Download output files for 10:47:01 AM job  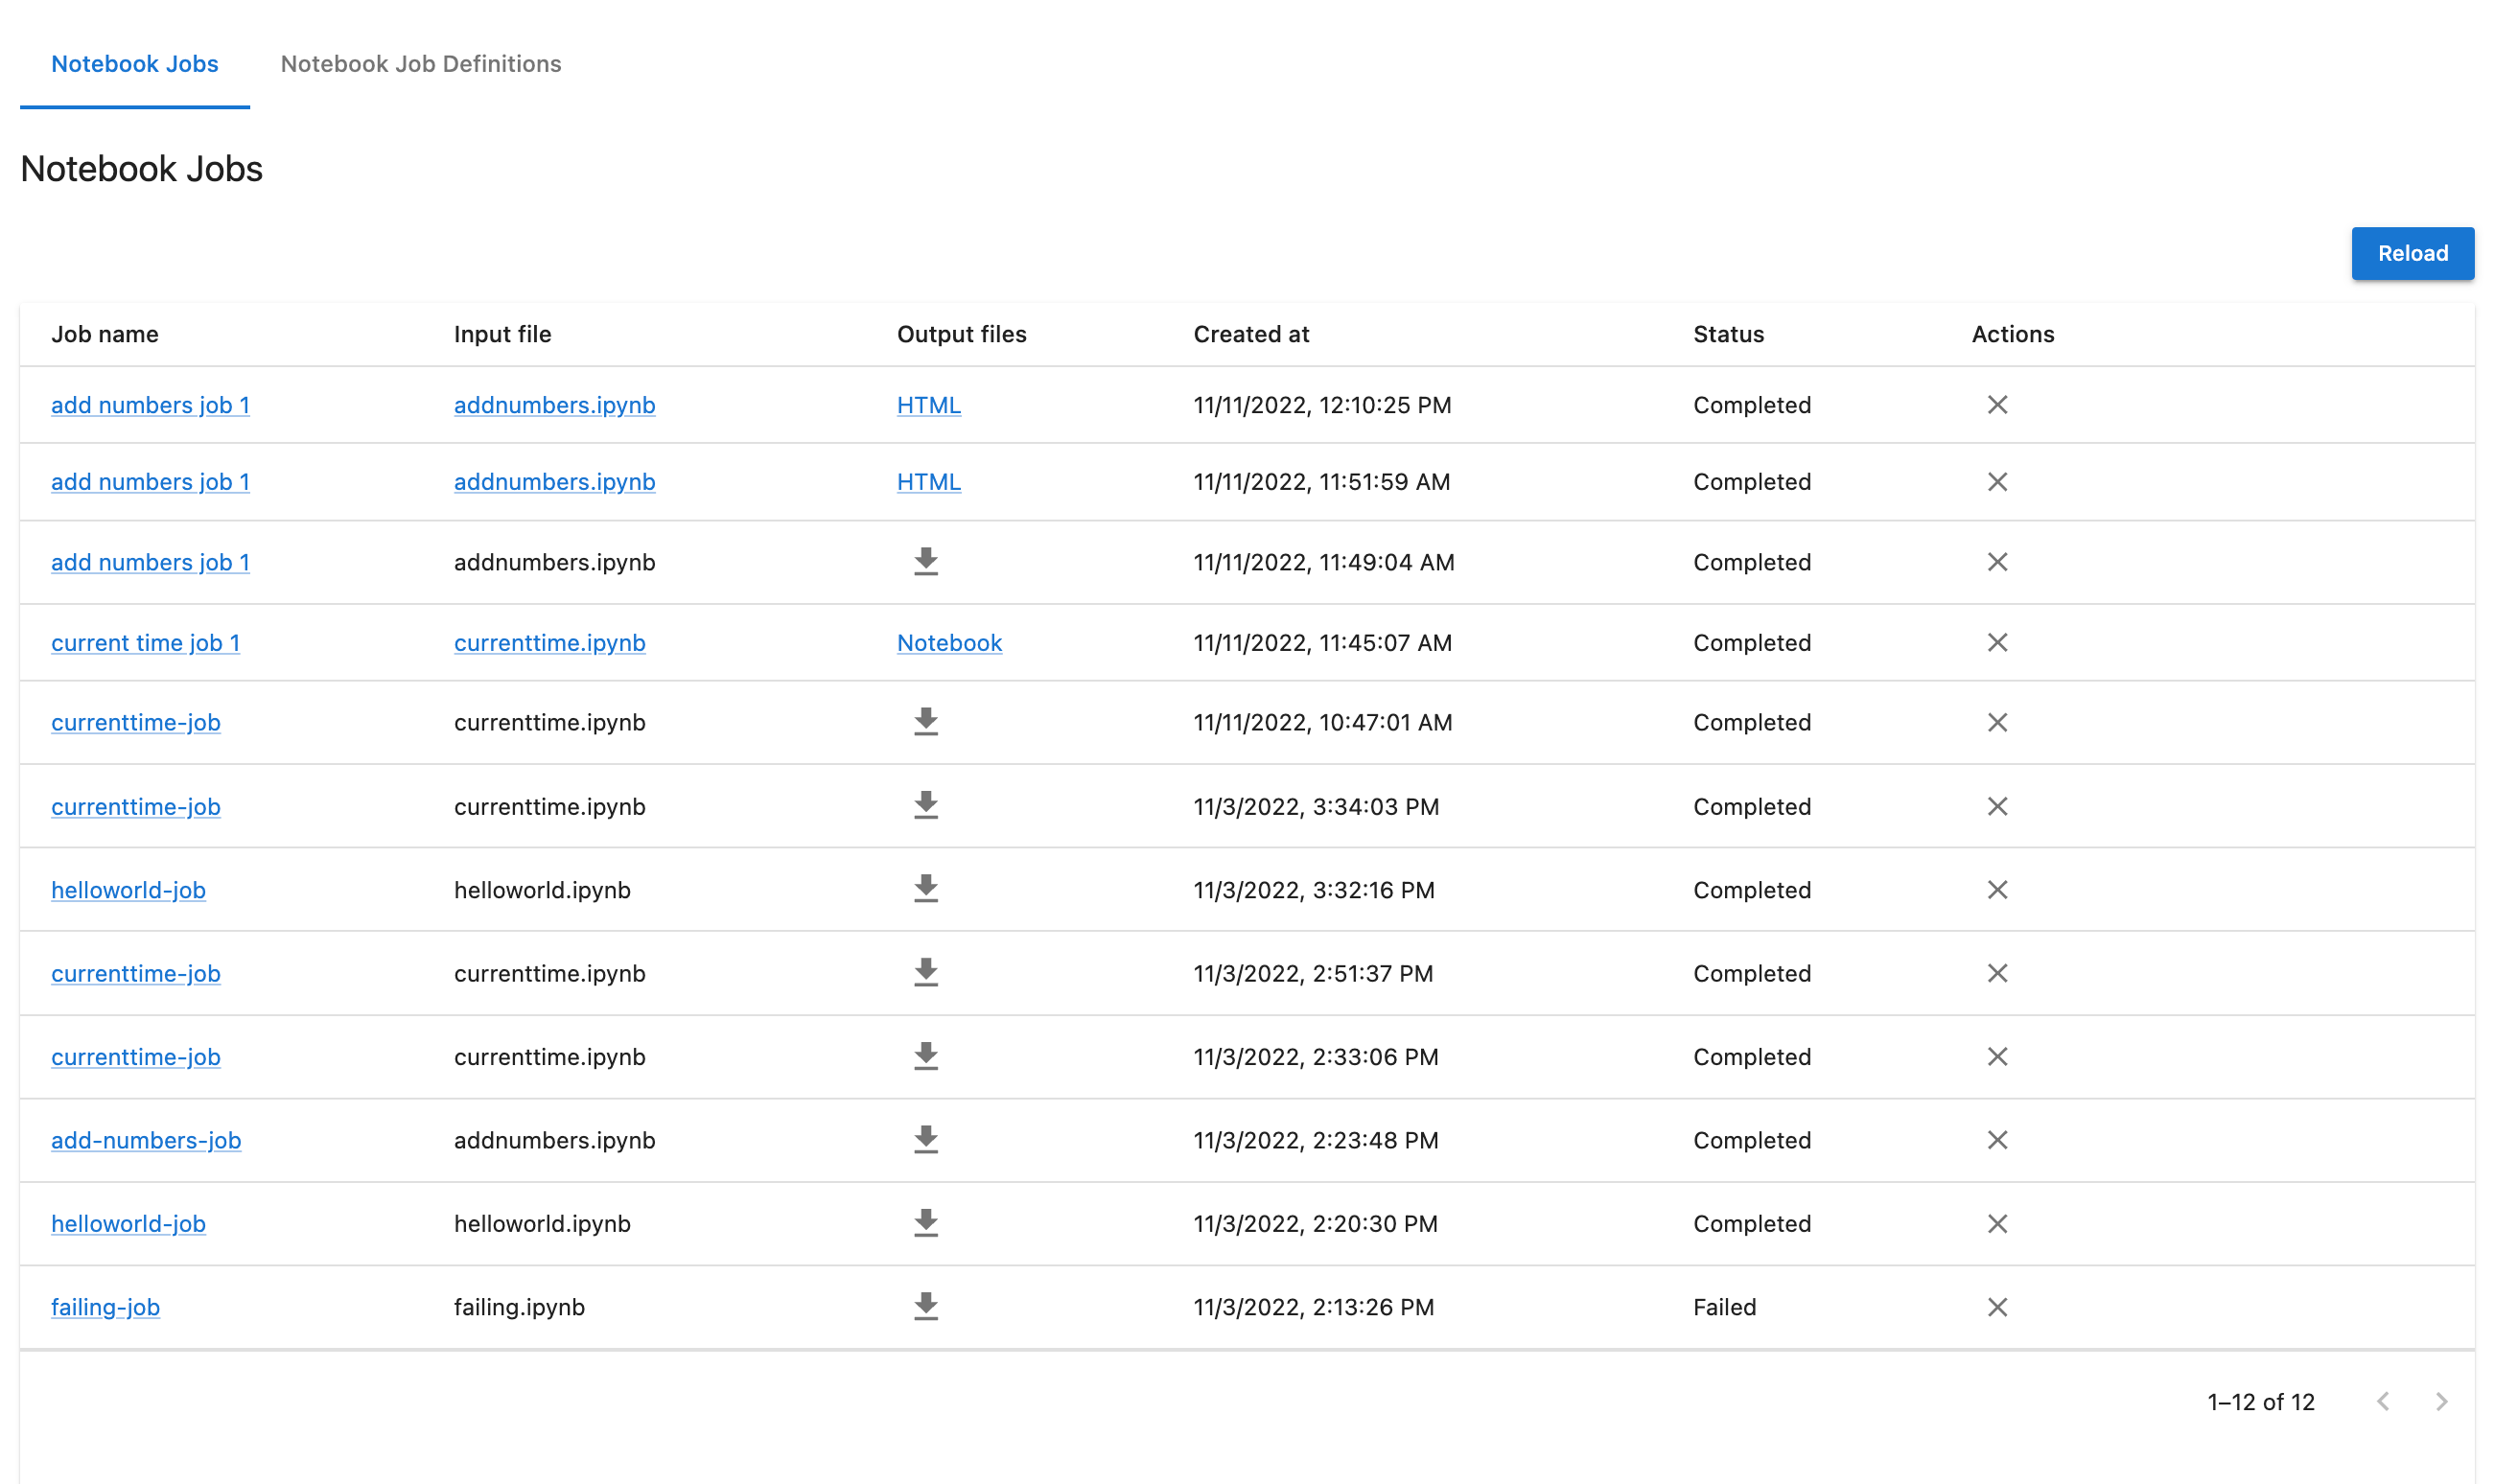(x=926, y=722)
